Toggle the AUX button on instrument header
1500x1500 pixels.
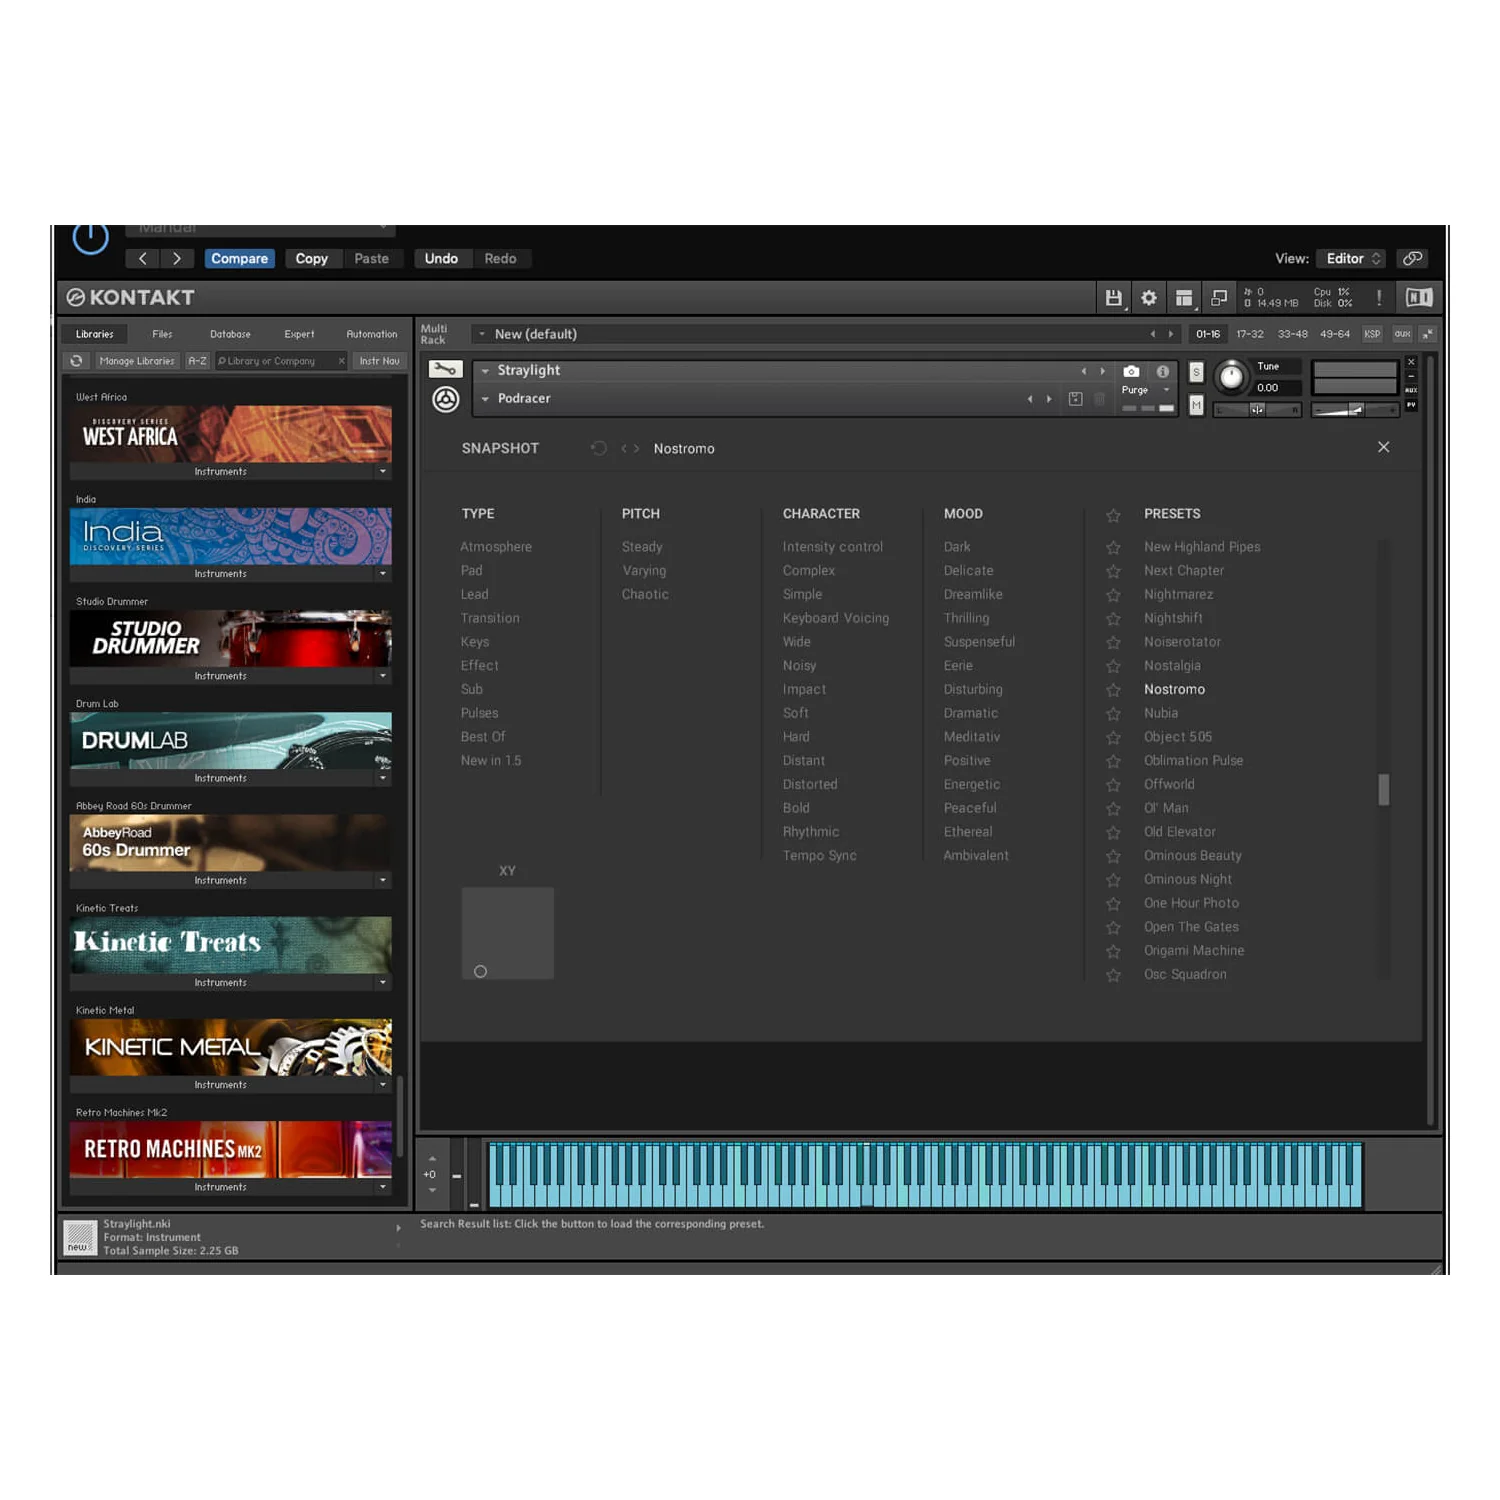(1411, 390)
